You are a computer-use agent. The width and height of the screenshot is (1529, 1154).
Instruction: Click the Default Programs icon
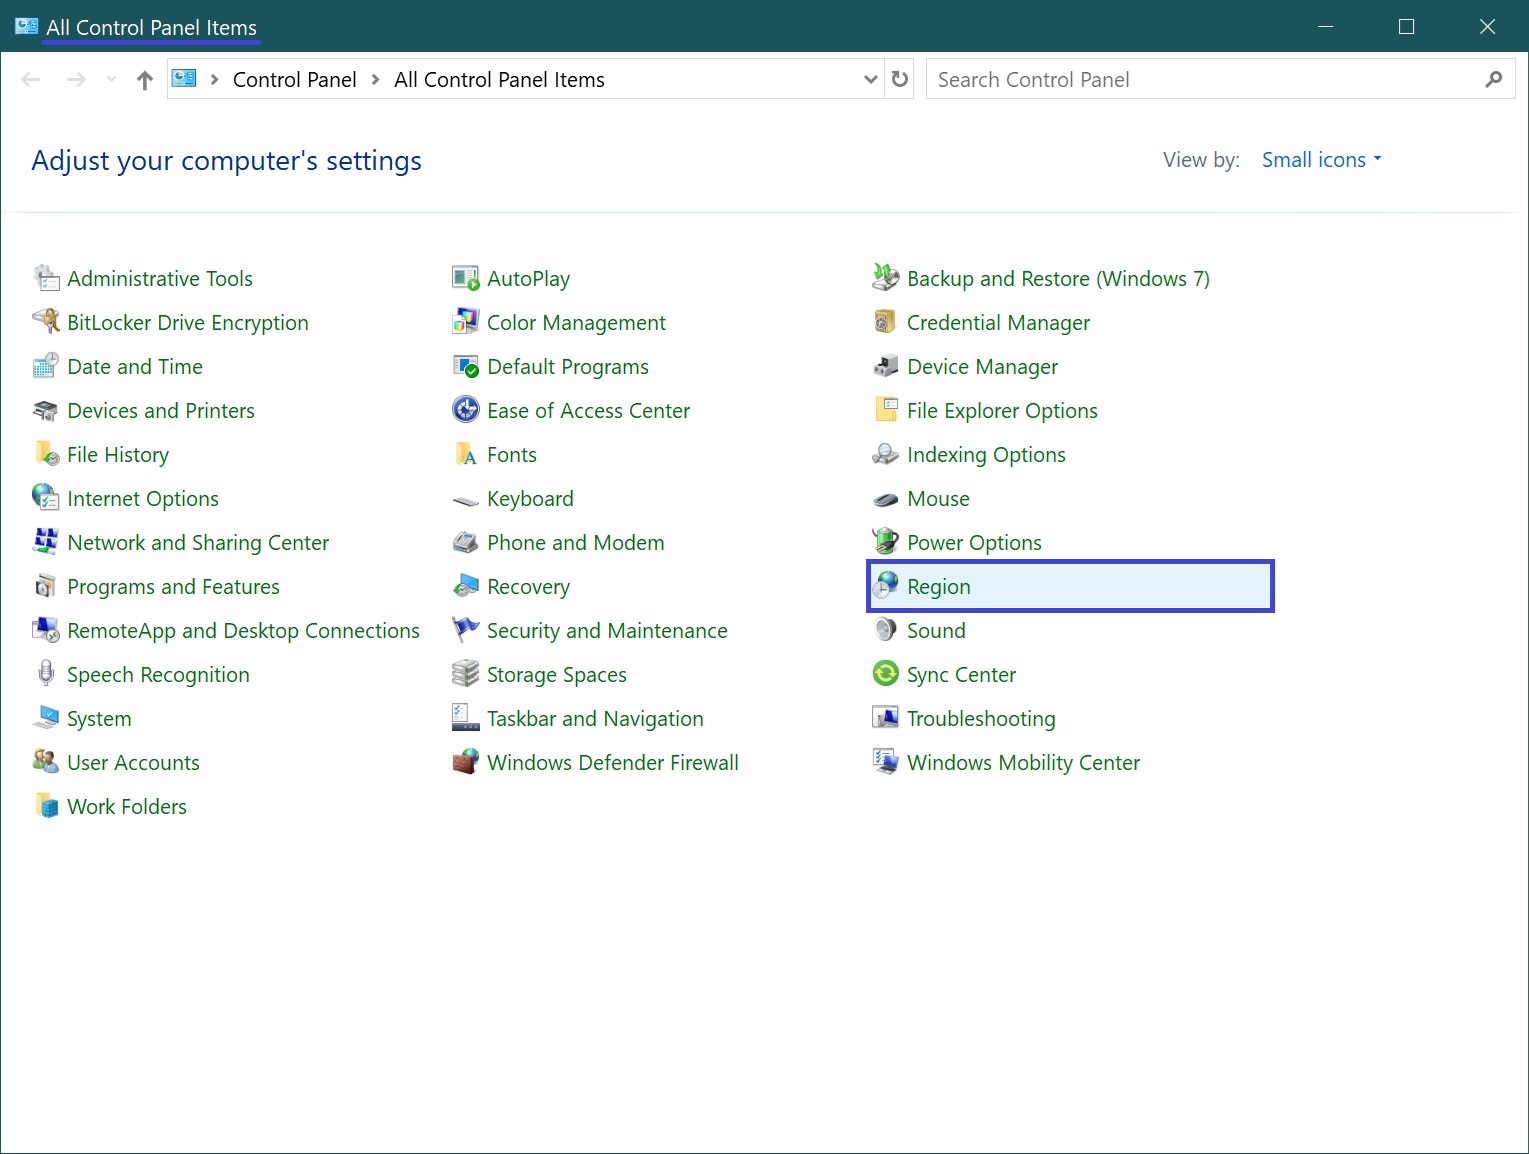(466, 366)
